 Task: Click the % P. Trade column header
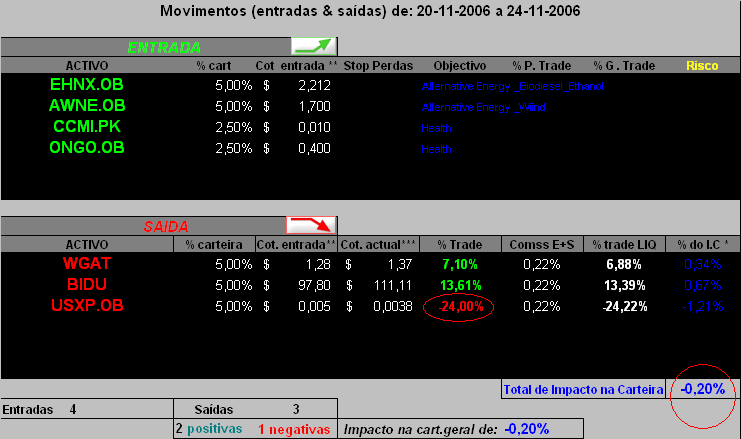pyautogui.click(x=542, y=66)
